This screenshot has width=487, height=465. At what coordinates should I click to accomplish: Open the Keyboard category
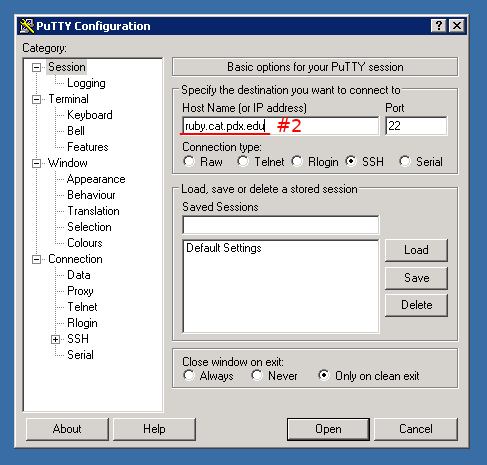coord(90,115)
